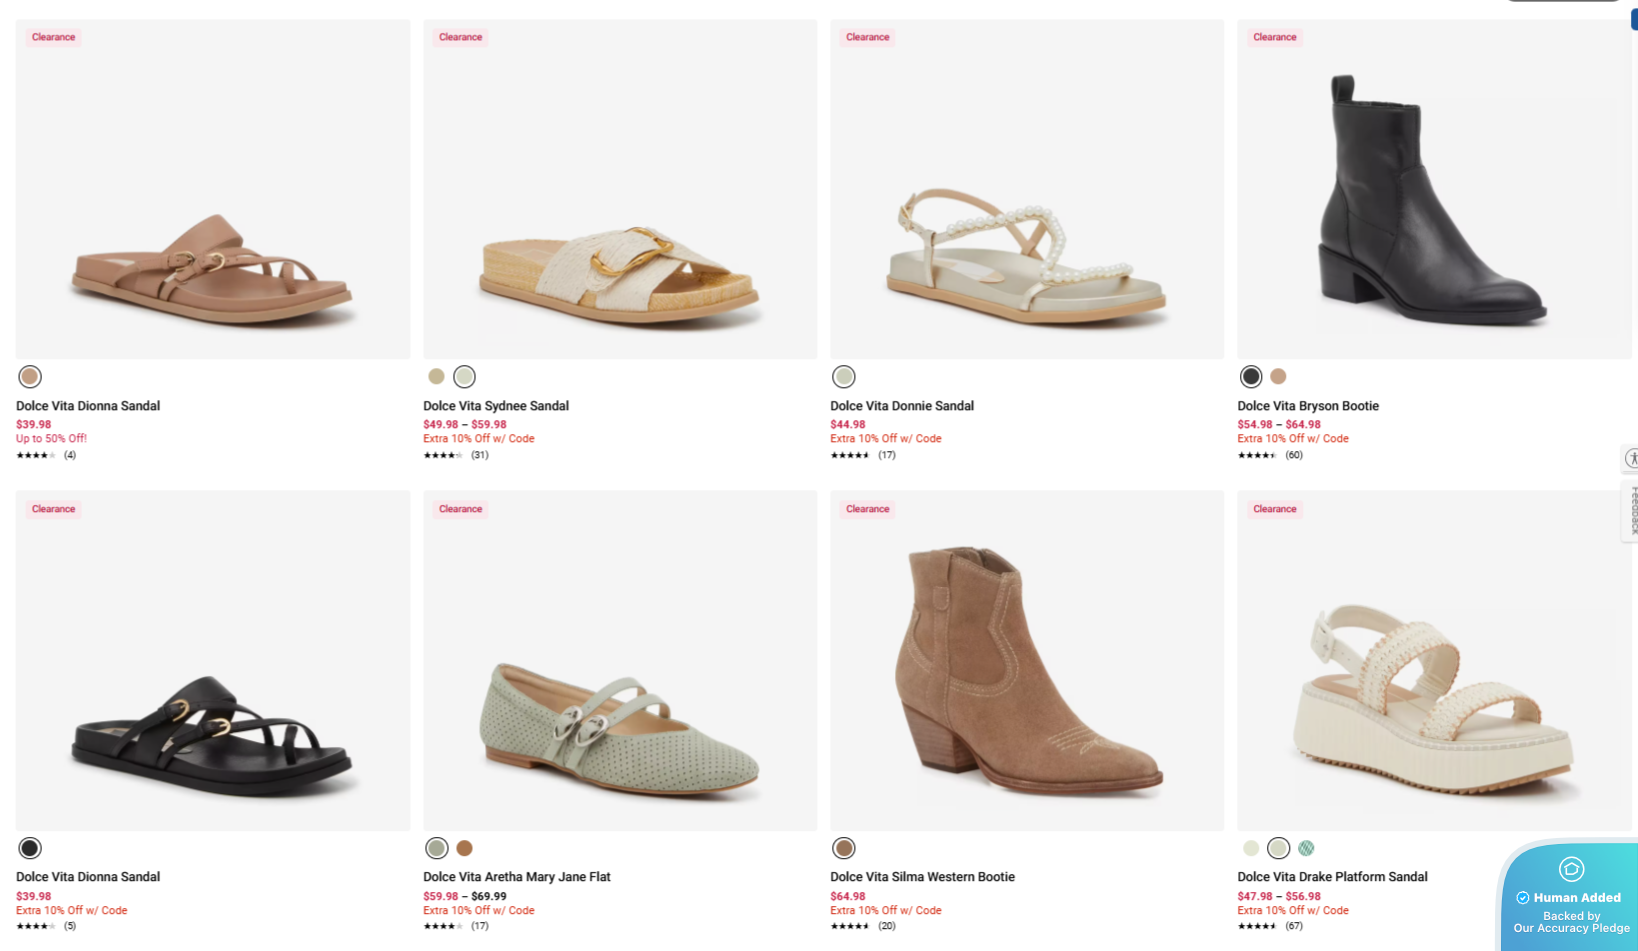
Task: Click the Clearance badge on Aretha Mary Jane Flat
Action: pos(459,508)
